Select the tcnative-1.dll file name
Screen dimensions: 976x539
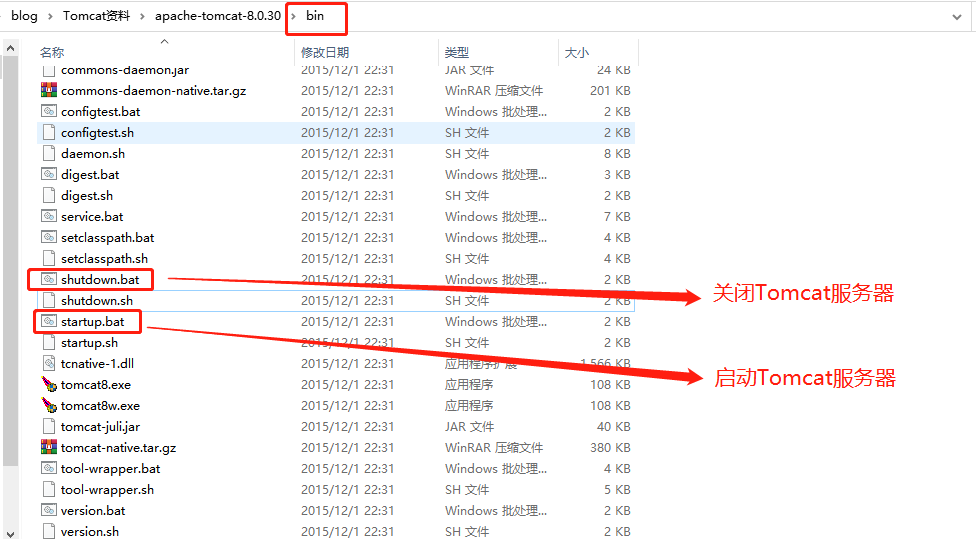point(97,363)
